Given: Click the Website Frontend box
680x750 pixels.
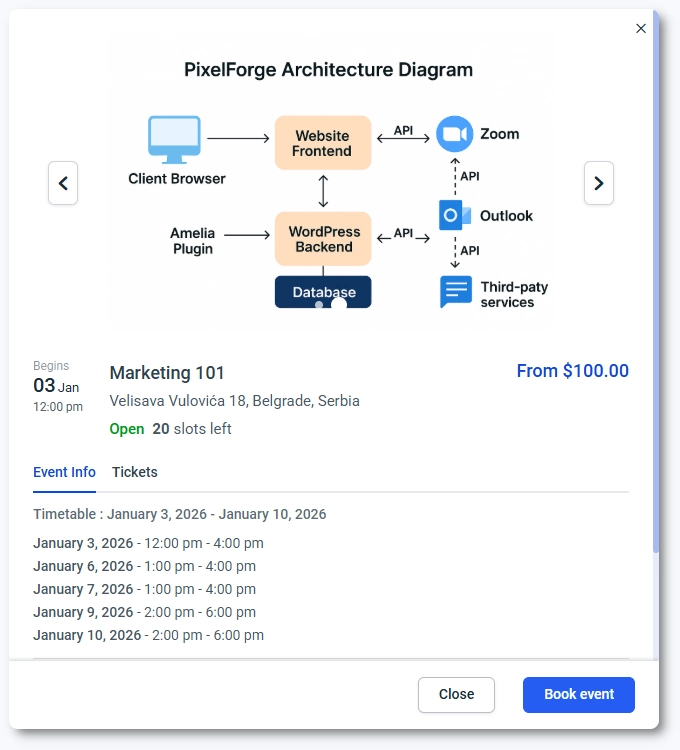Looking at the screenshot, I should tap(322, 143).
